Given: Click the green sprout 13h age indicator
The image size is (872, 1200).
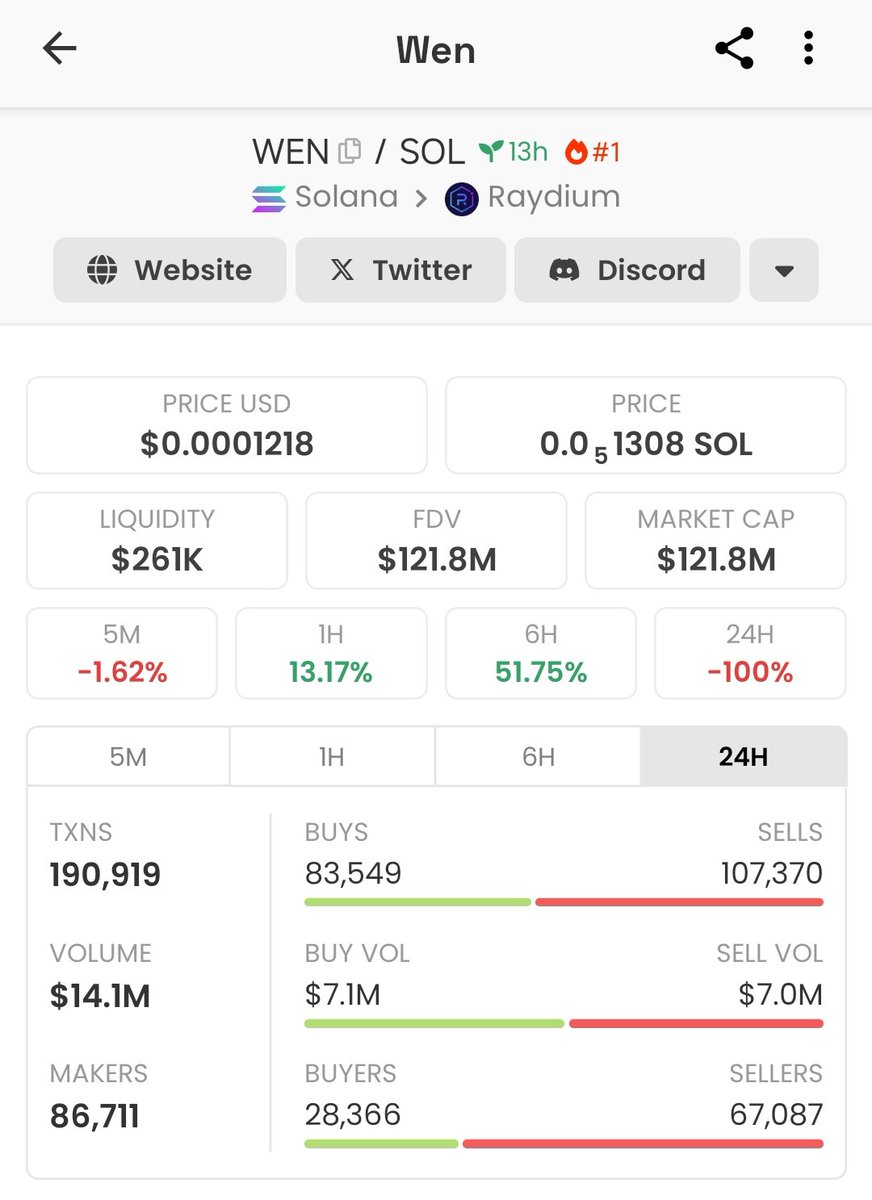Looking at the screenshot, I should pyautogui.click(x=513, y=151).
